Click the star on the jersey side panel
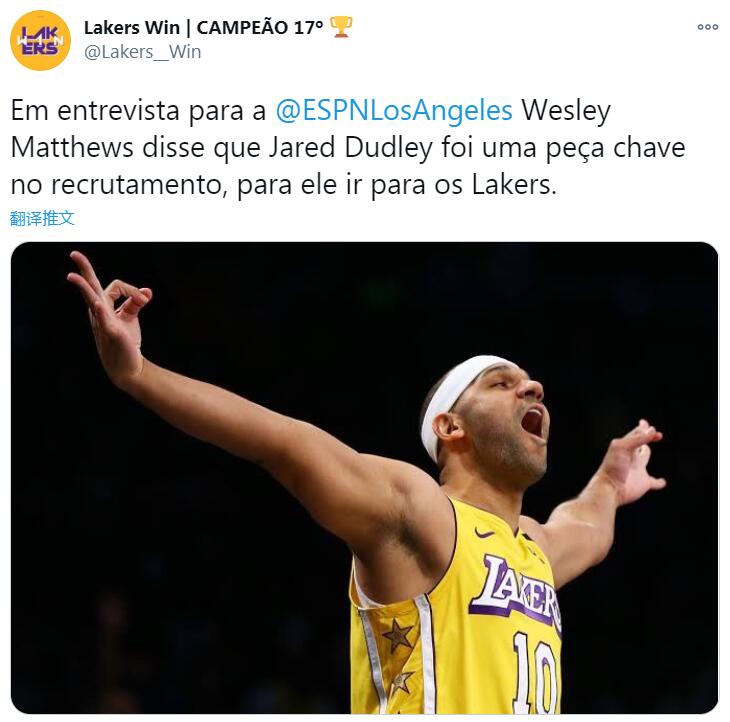 [397, 636]
